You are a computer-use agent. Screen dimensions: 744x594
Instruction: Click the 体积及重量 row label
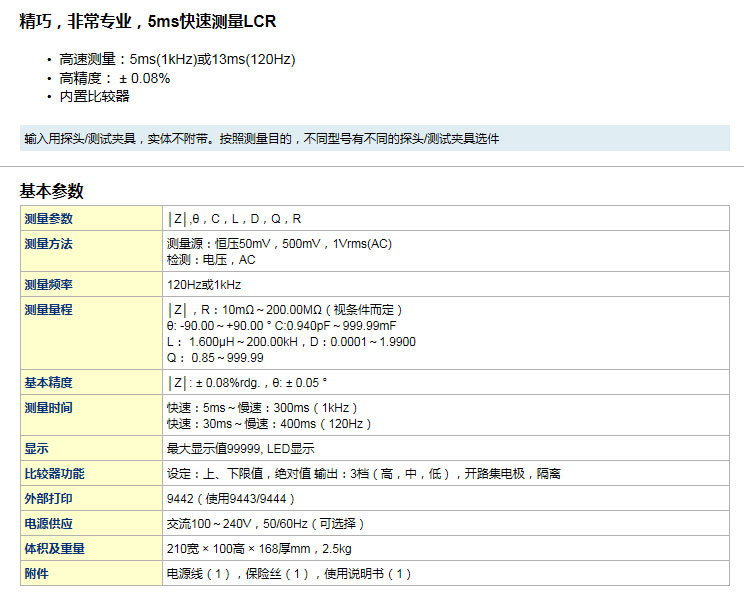pyautogui.click(x=55, y=549)
